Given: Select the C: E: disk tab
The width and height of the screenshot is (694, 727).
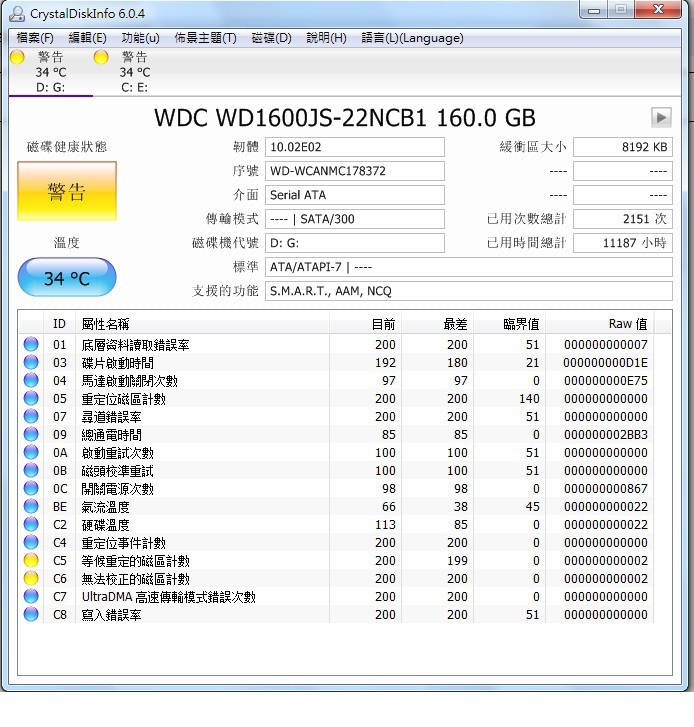Looking at the screenshot, I should pos(134,72).
